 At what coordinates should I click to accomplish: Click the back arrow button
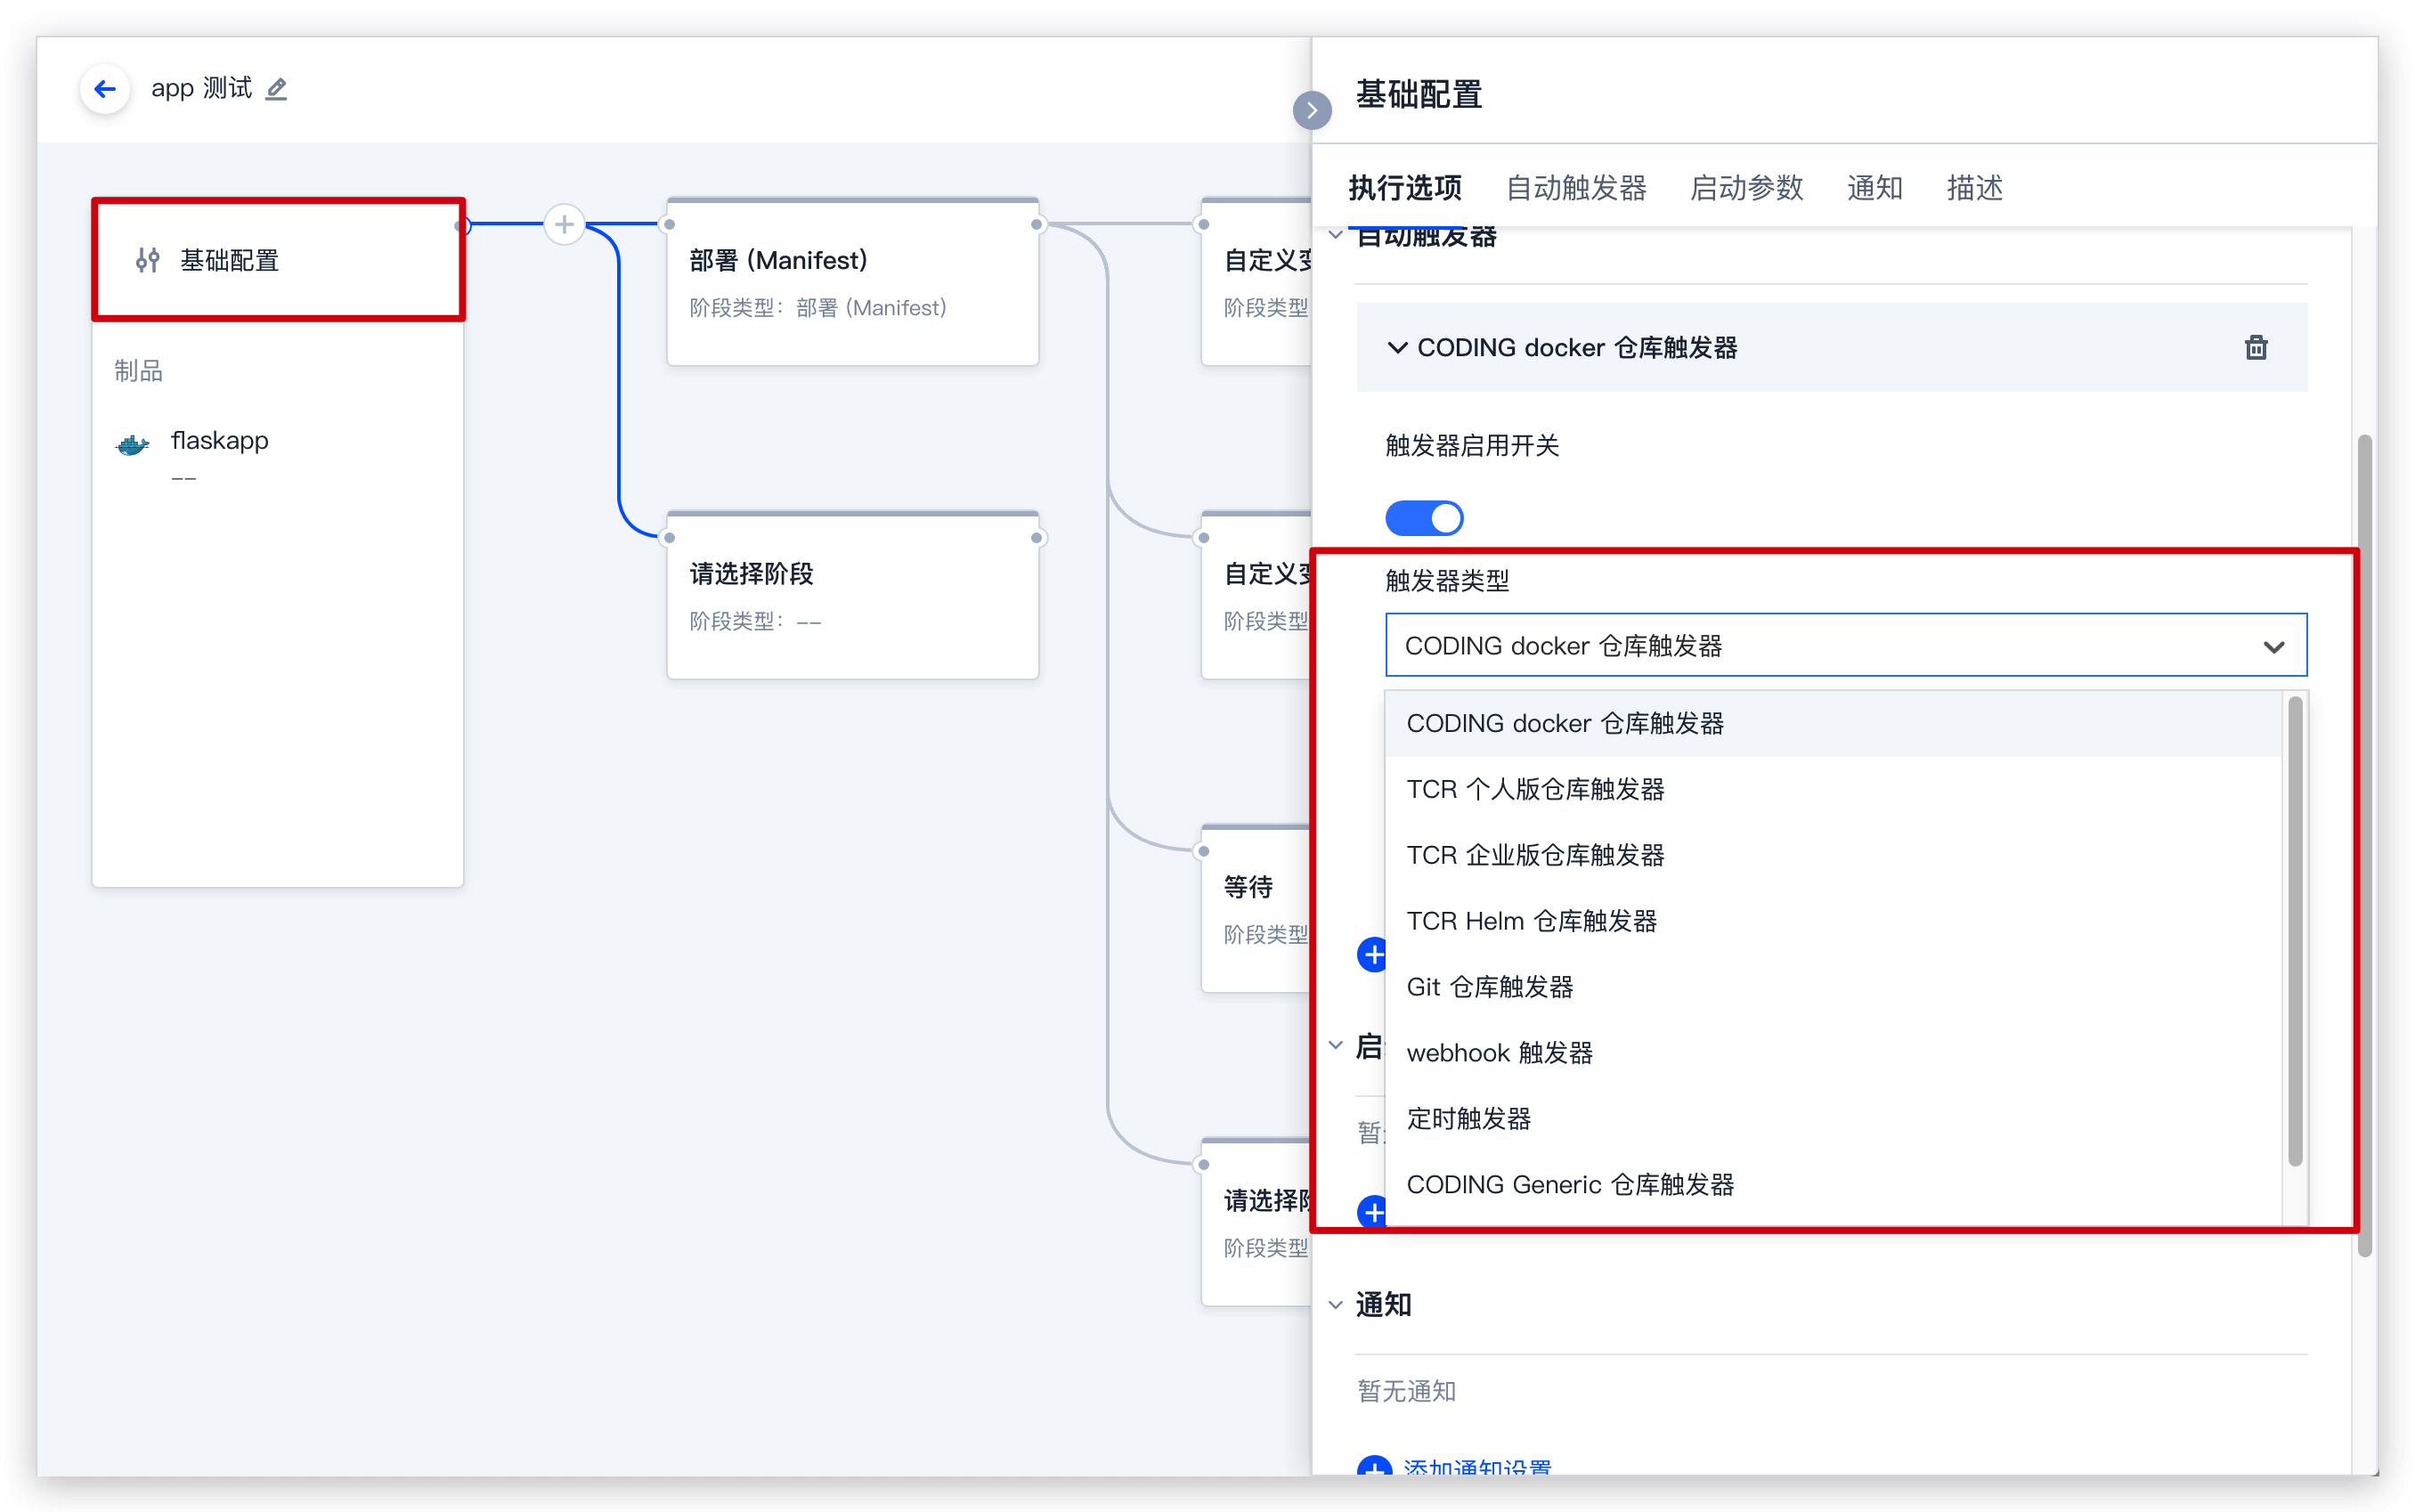[x=105, y=89]
